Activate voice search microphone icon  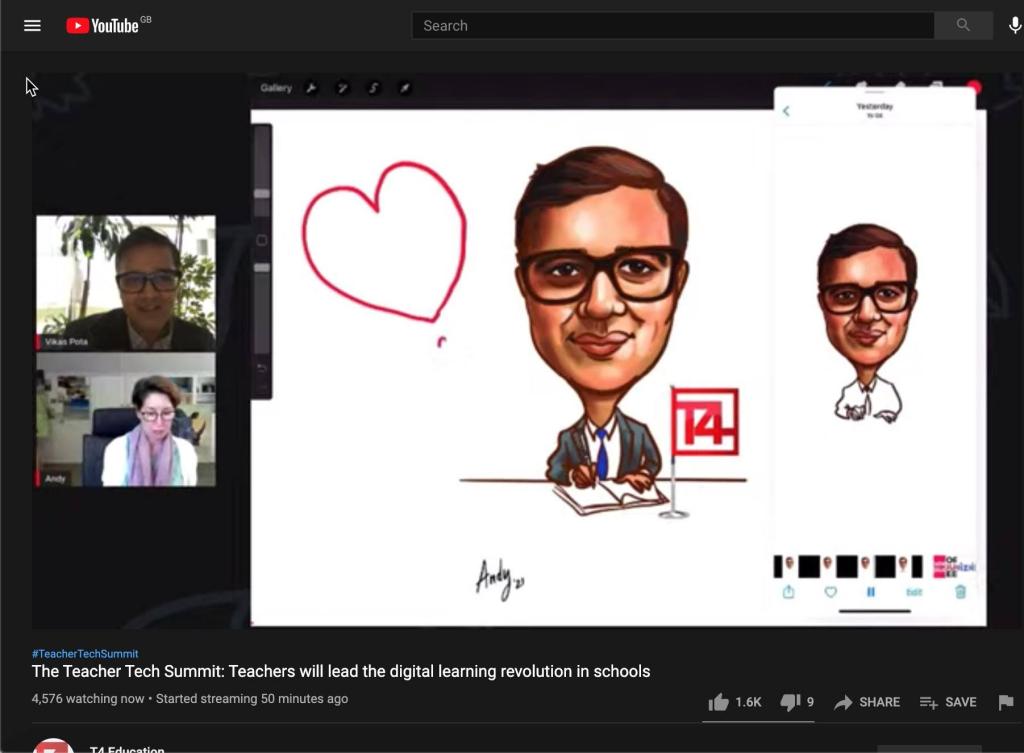[1015, 26]
